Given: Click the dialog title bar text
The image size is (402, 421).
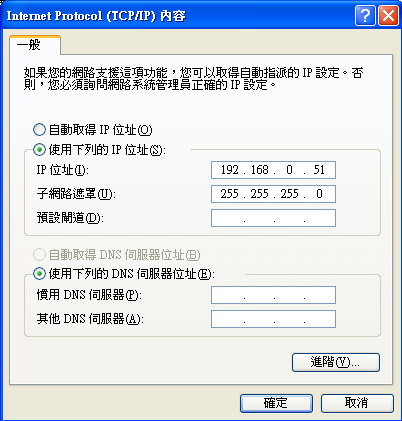Looking at the screenshot, I should pos(96,16).
